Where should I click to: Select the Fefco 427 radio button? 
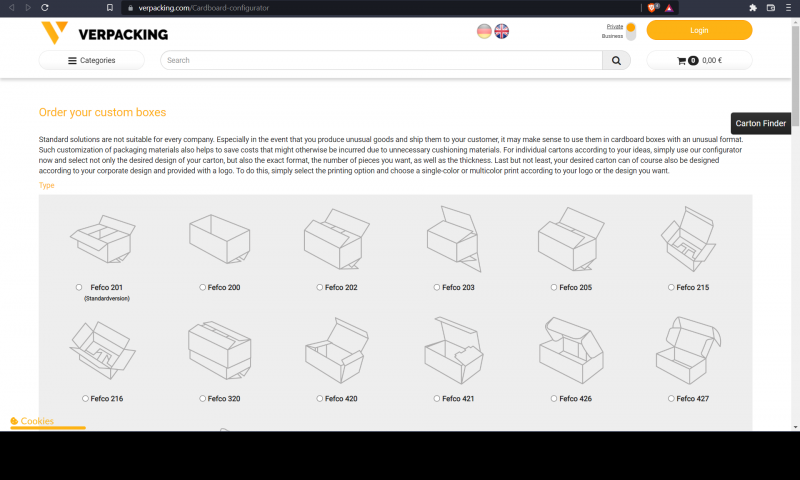click(671, 398)
